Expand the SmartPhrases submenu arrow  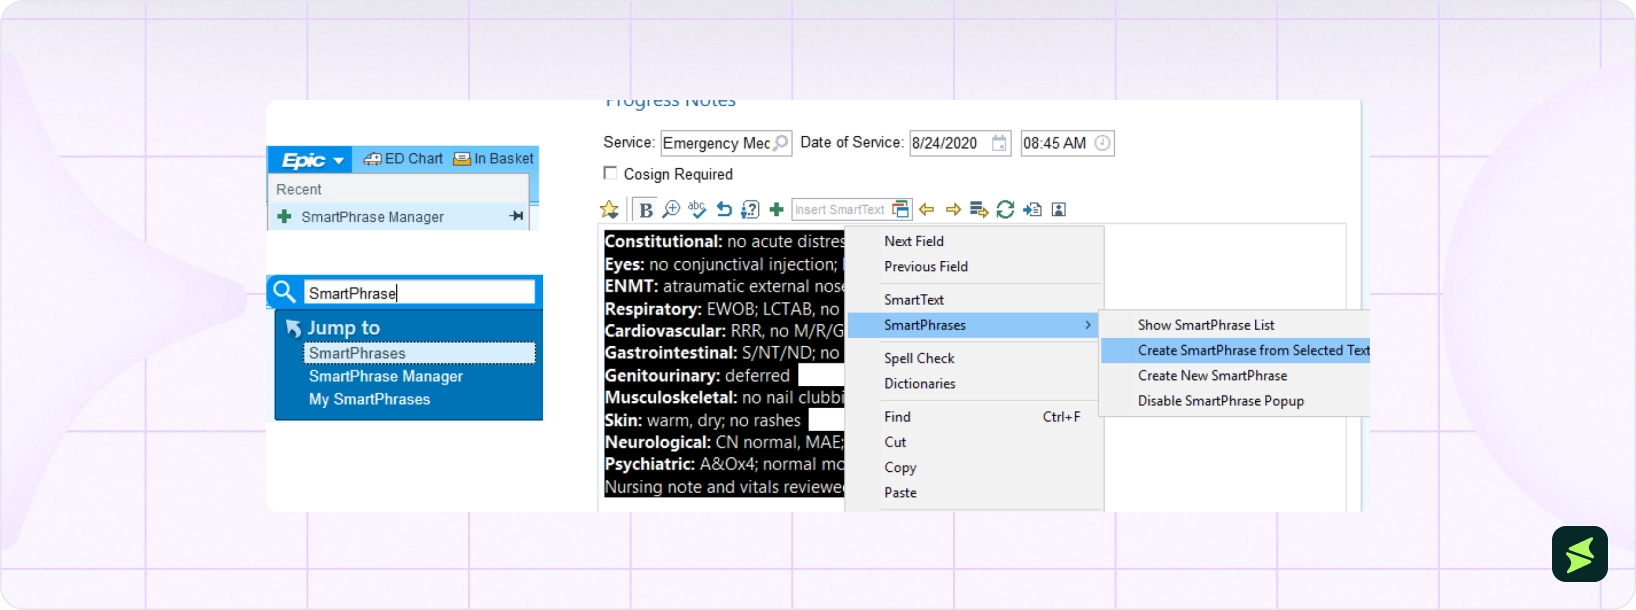click(1088, 325)
